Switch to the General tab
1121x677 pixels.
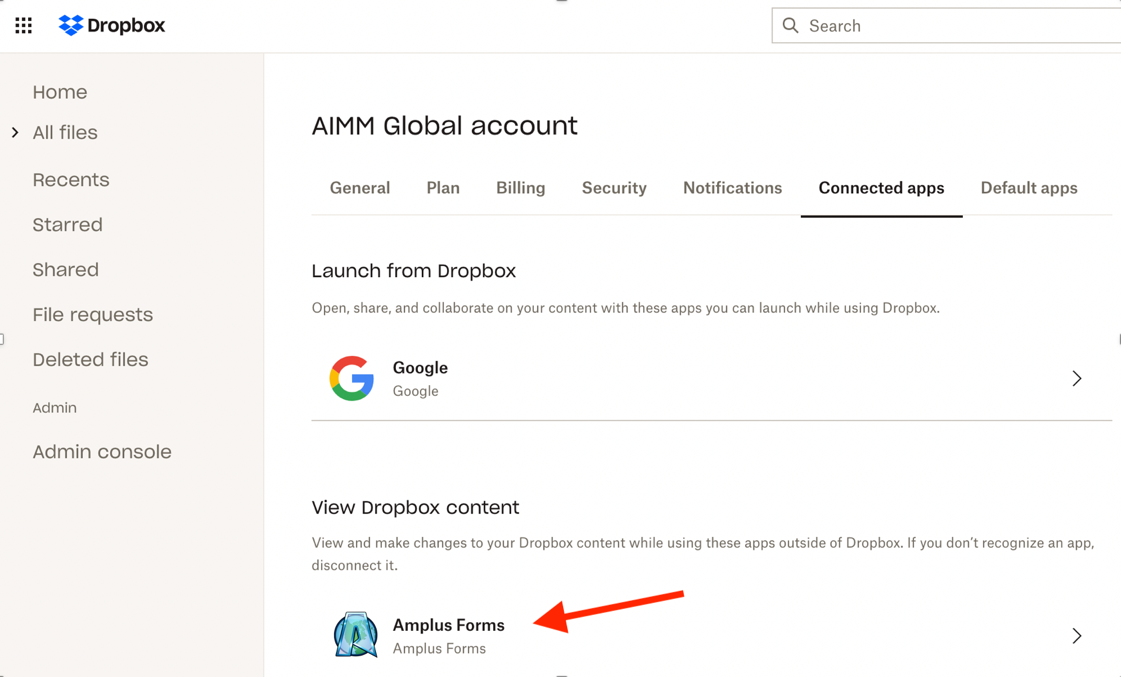360,188
